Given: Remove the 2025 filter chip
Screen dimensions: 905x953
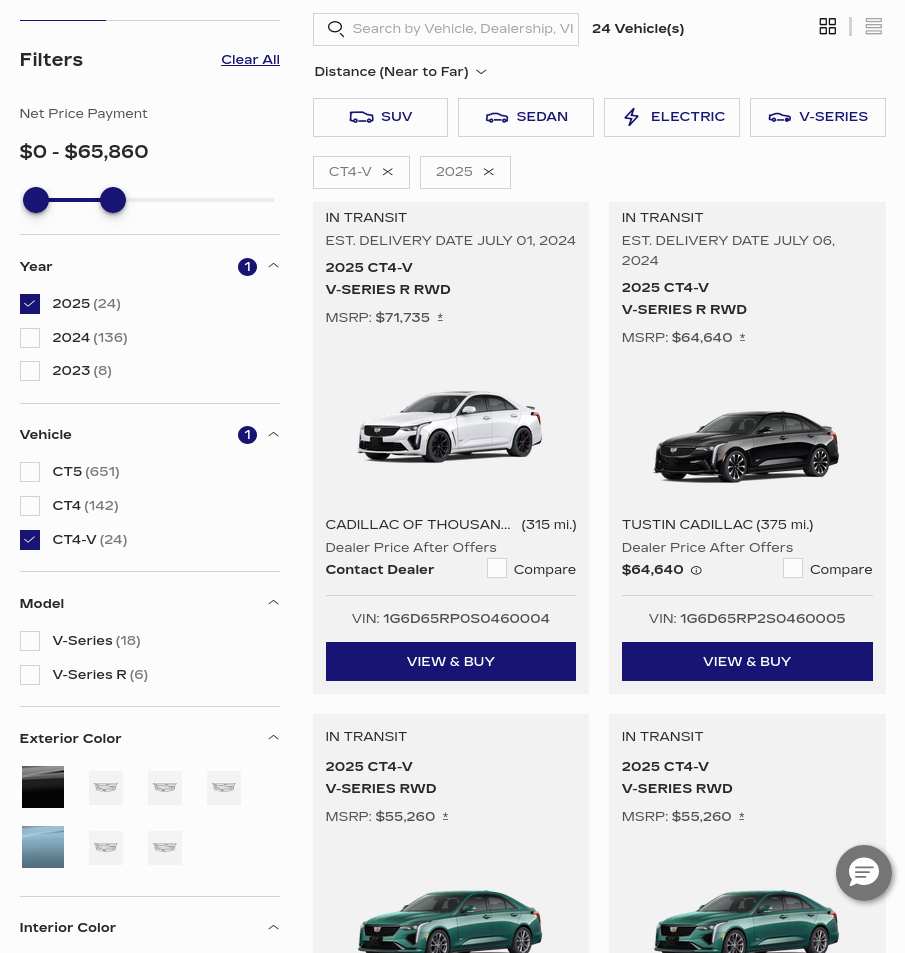Looking at the screenshot, I should (489, 172).
